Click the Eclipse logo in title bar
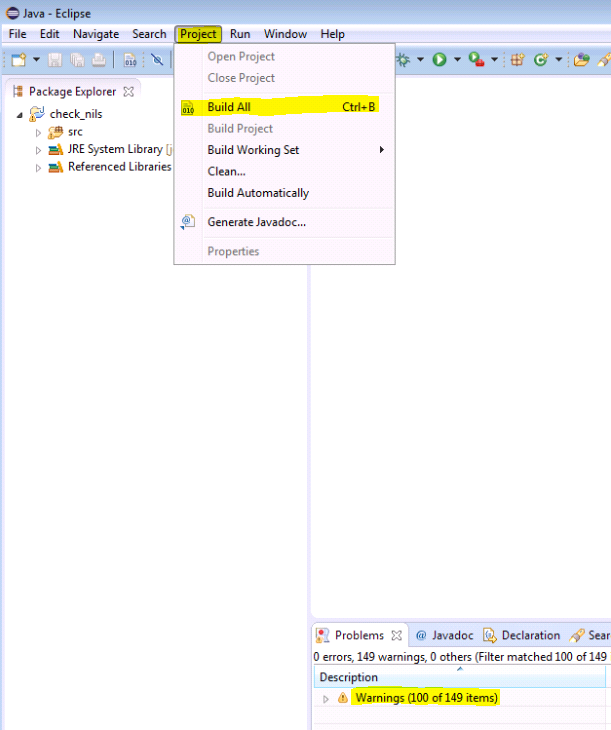The image size is (611, 730). 13,13
